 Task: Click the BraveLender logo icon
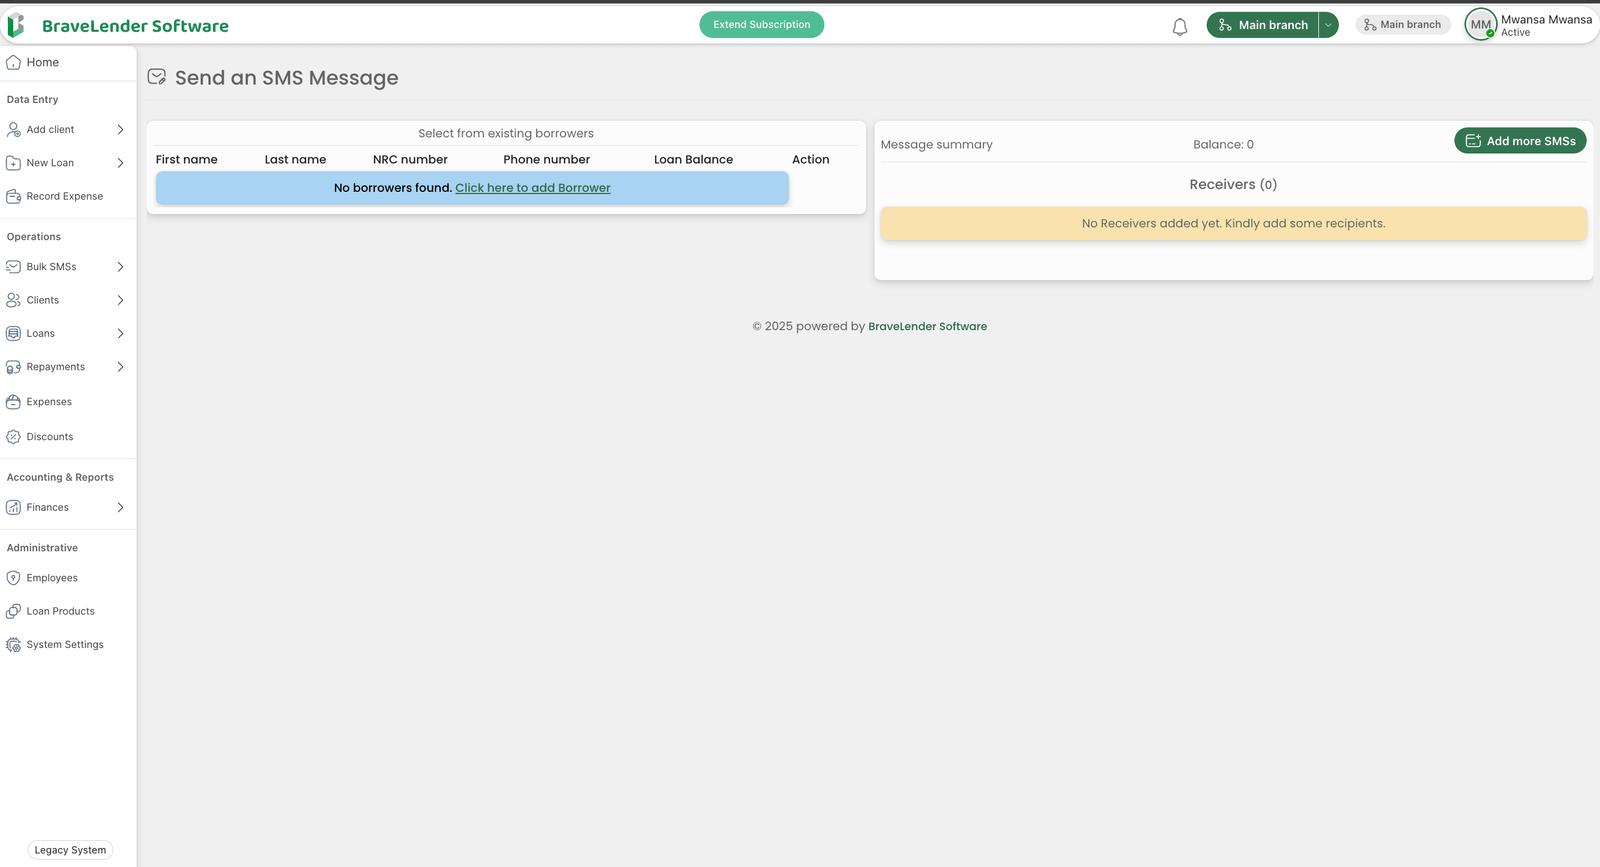(x=16, y=26)
